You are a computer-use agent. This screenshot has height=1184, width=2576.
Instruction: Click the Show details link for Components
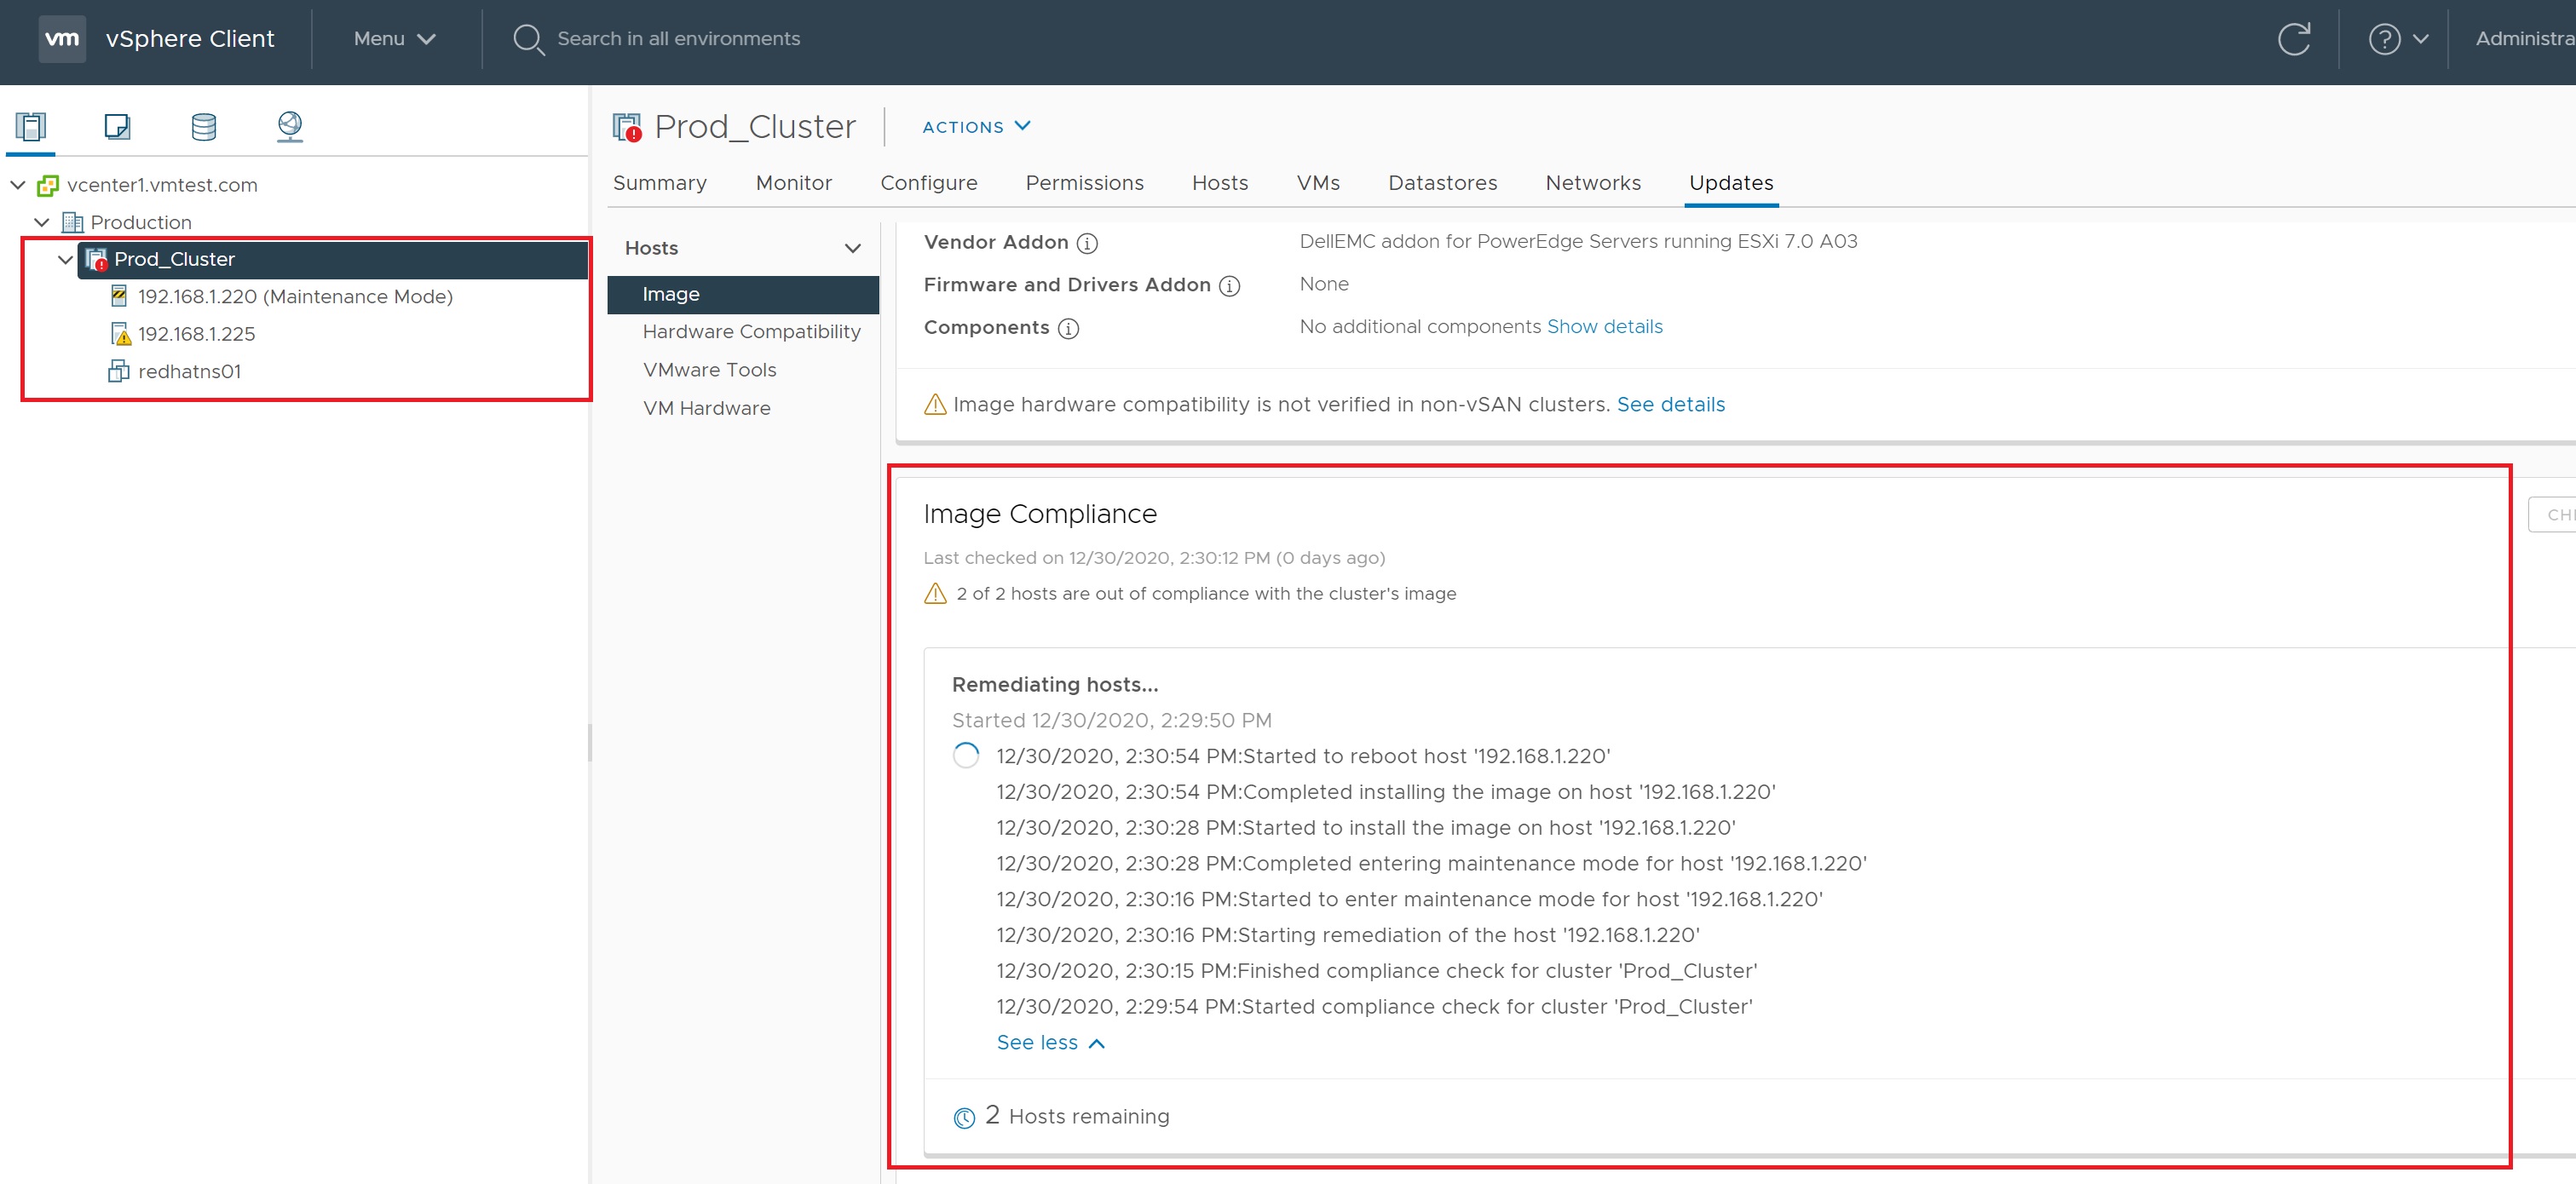[1604, 327]
